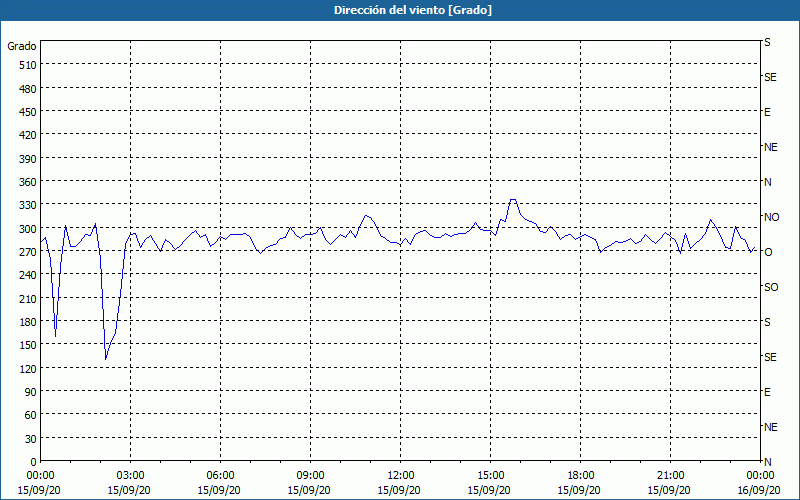The image size is (800, 500).
Task: Click the 120 degree tick label
Action: tap(28, 369)
